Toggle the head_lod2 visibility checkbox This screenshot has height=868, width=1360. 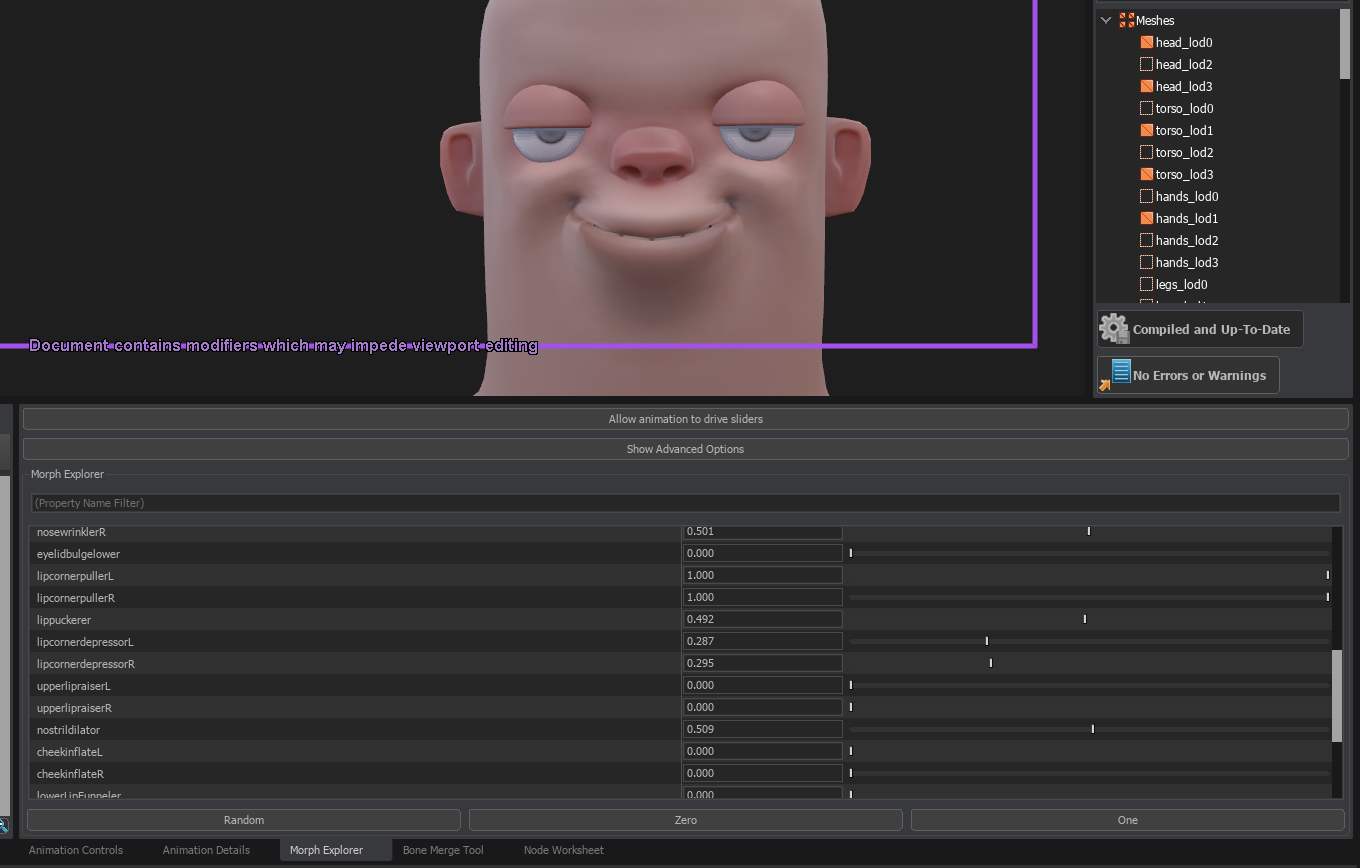pyautogui.click(x=1146, y=64)
